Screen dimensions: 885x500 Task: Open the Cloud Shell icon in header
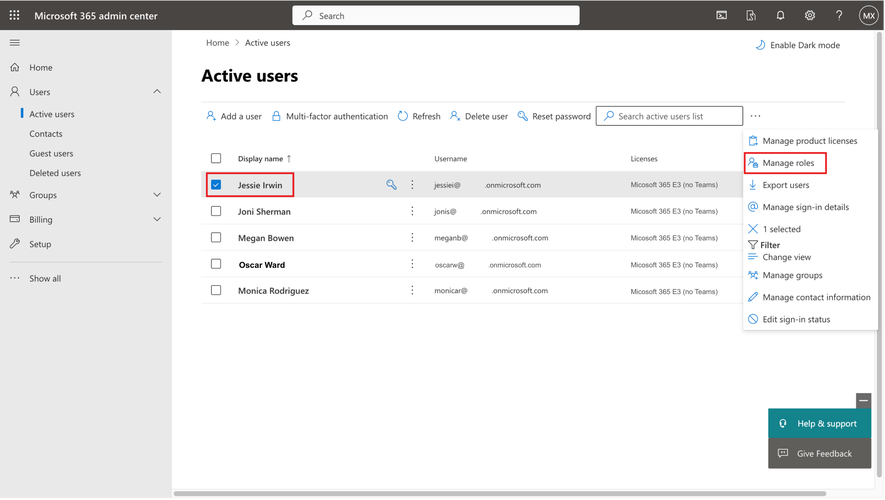[721, 15]
